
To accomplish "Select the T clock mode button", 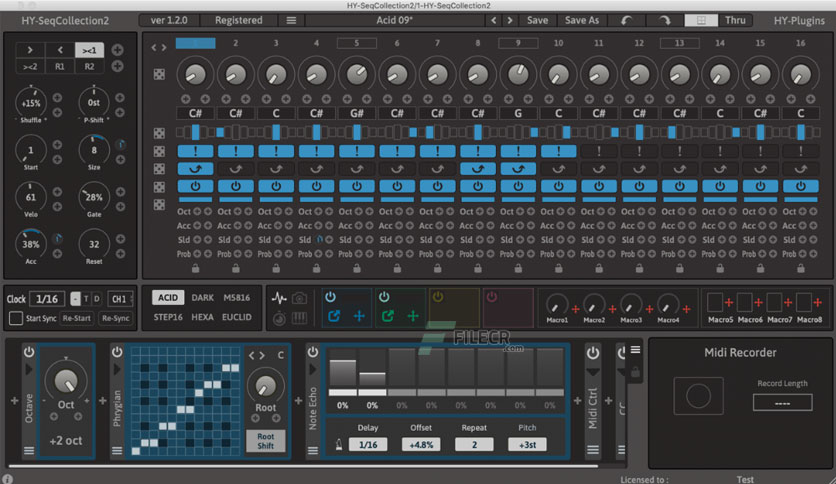I will (86, 299).
